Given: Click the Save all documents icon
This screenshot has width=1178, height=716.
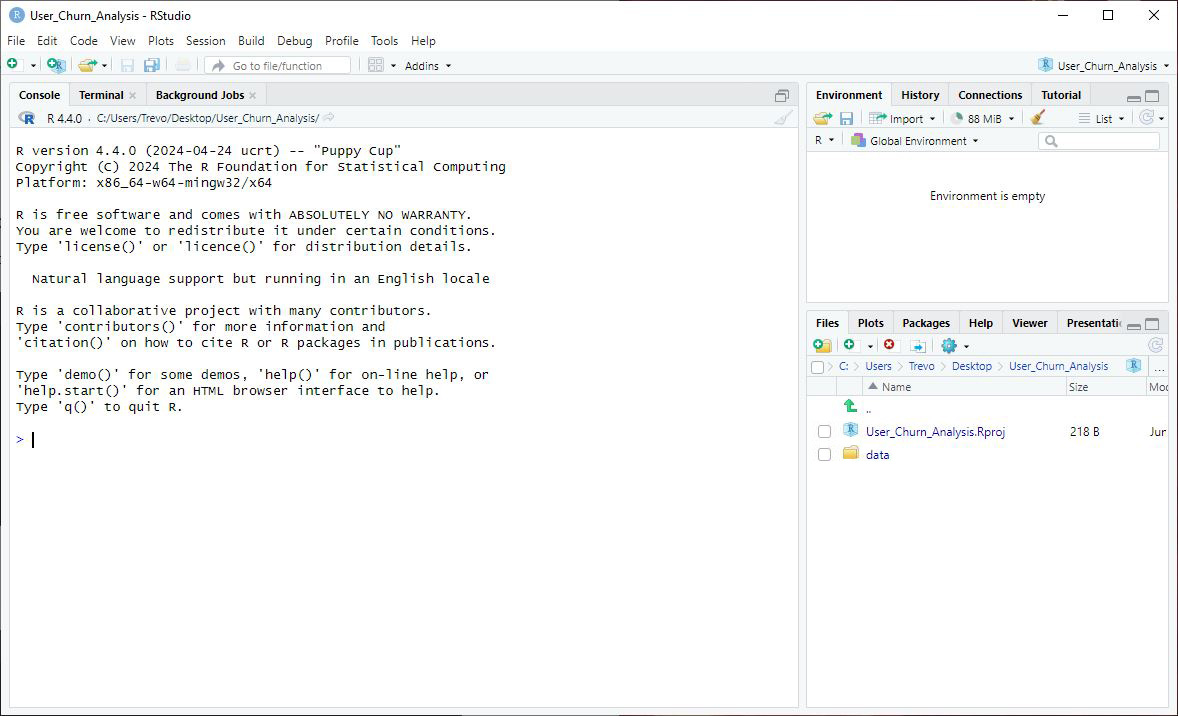Looking at the screenshot, I should [152, 65].
